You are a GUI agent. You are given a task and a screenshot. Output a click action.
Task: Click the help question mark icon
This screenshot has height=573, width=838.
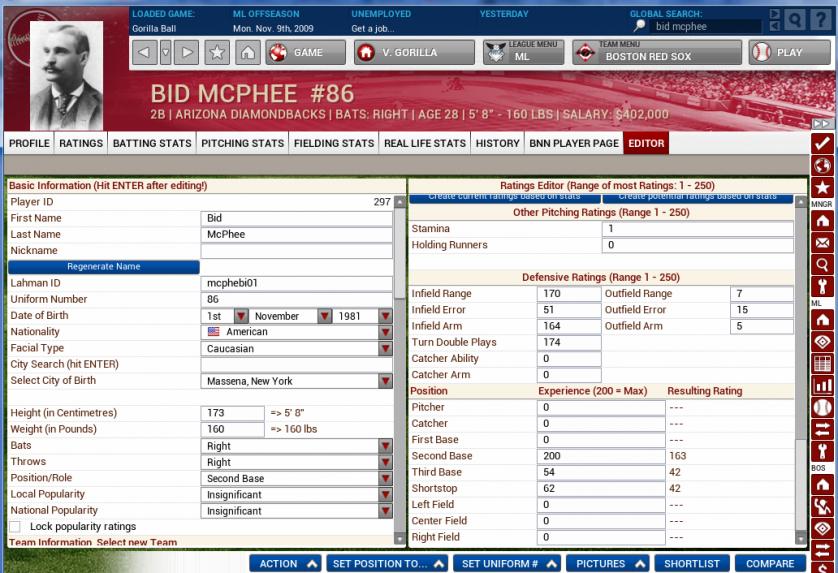pyautogui.click(x=820, y=19)
